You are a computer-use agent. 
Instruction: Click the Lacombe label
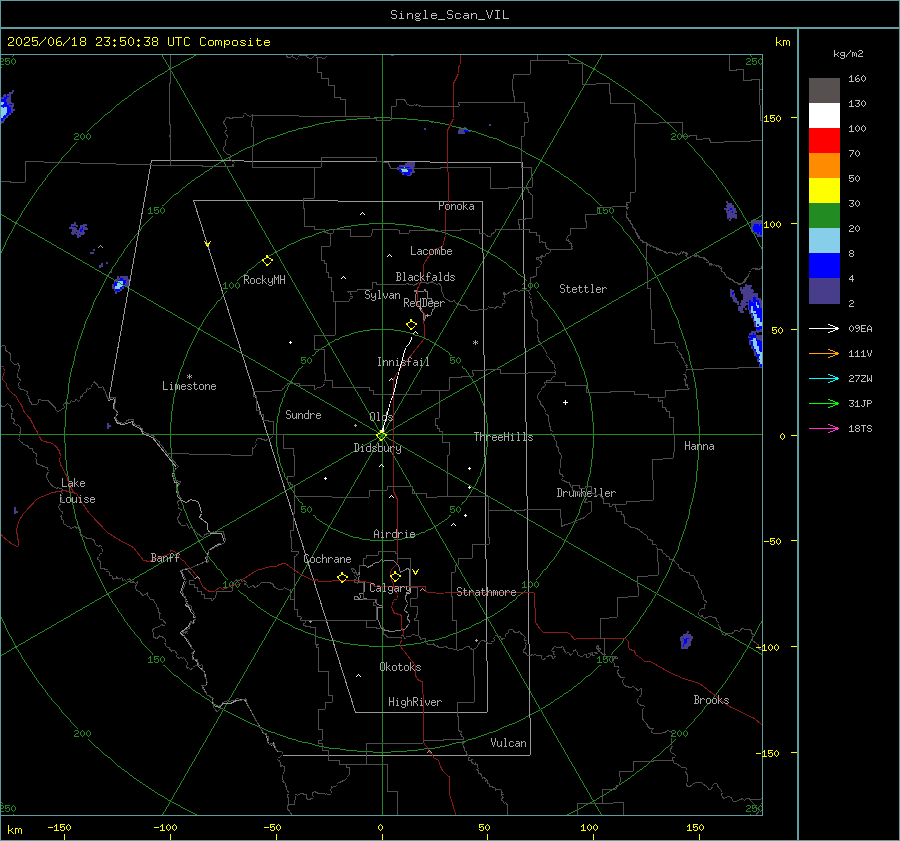(x=431, y=251)
